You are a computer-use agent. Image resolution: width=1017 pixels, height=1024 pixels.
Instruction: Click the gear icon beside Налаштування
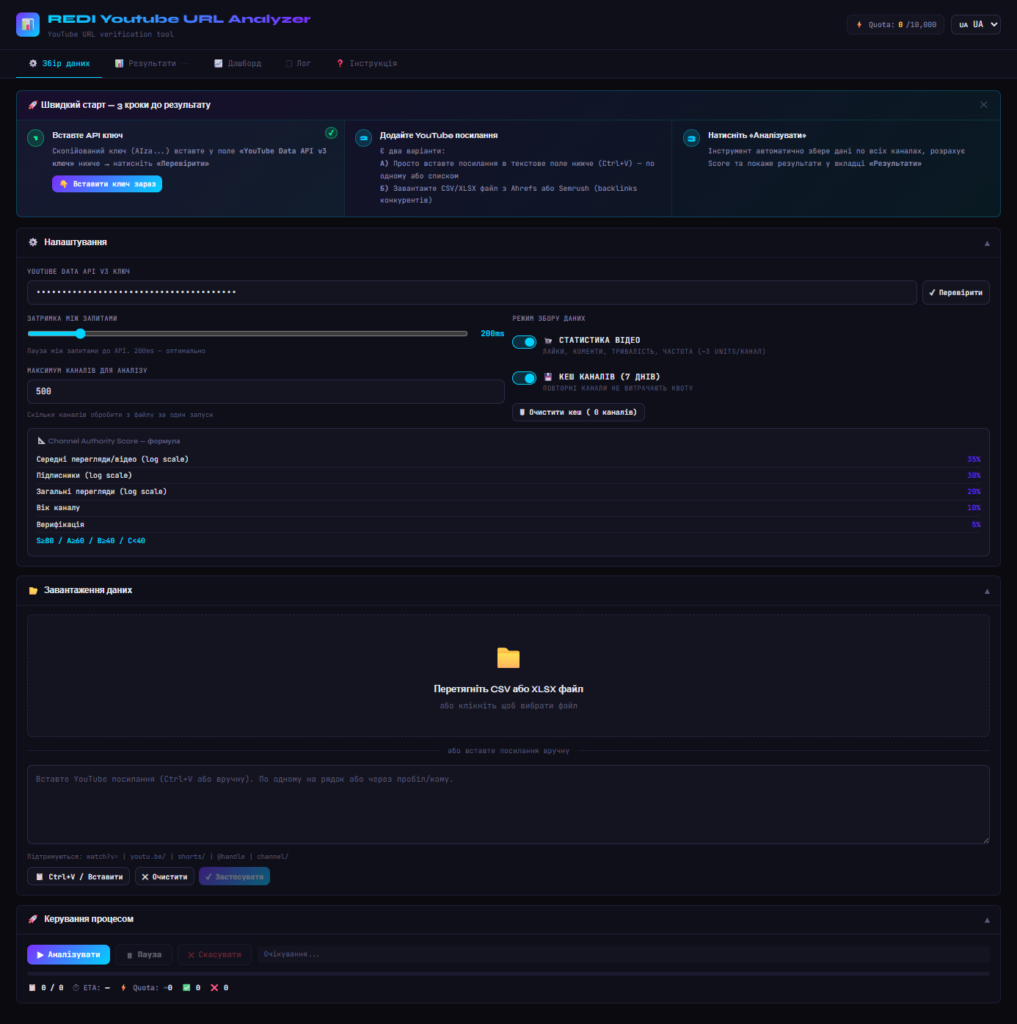coord(33,242)
